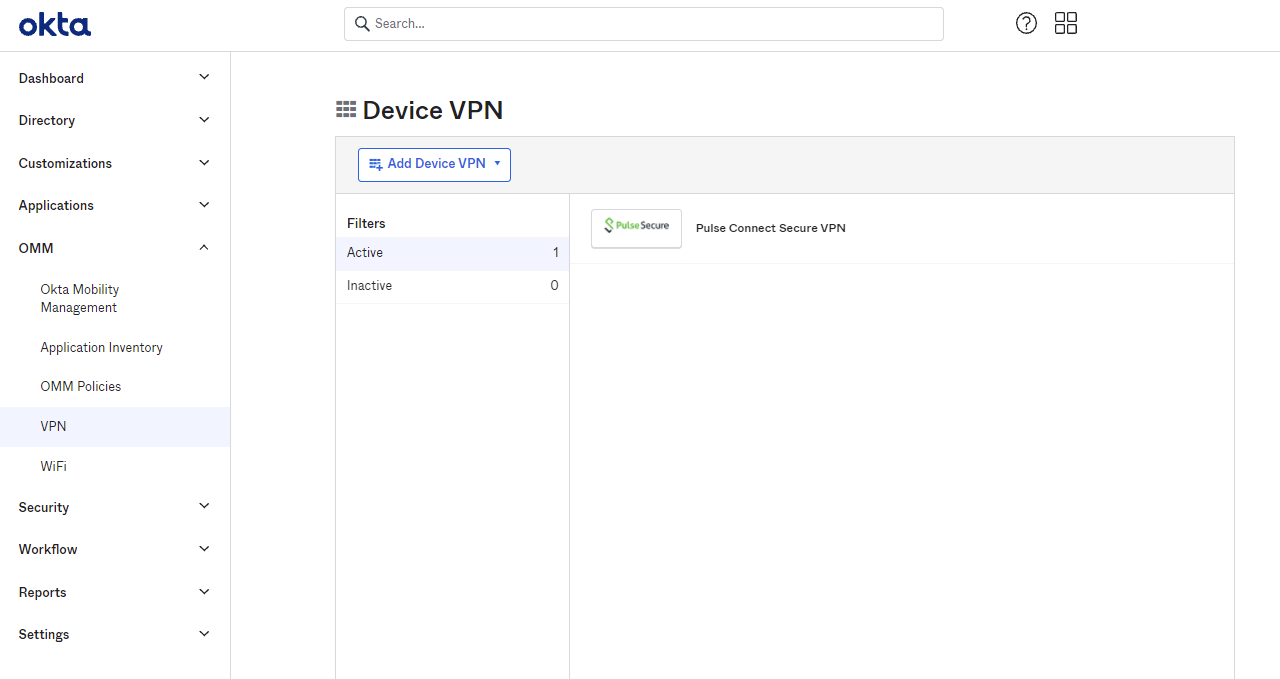Click the Device VPN heading grid icon
This screenshot has height=679, width=1280.
tap(346, 110)
